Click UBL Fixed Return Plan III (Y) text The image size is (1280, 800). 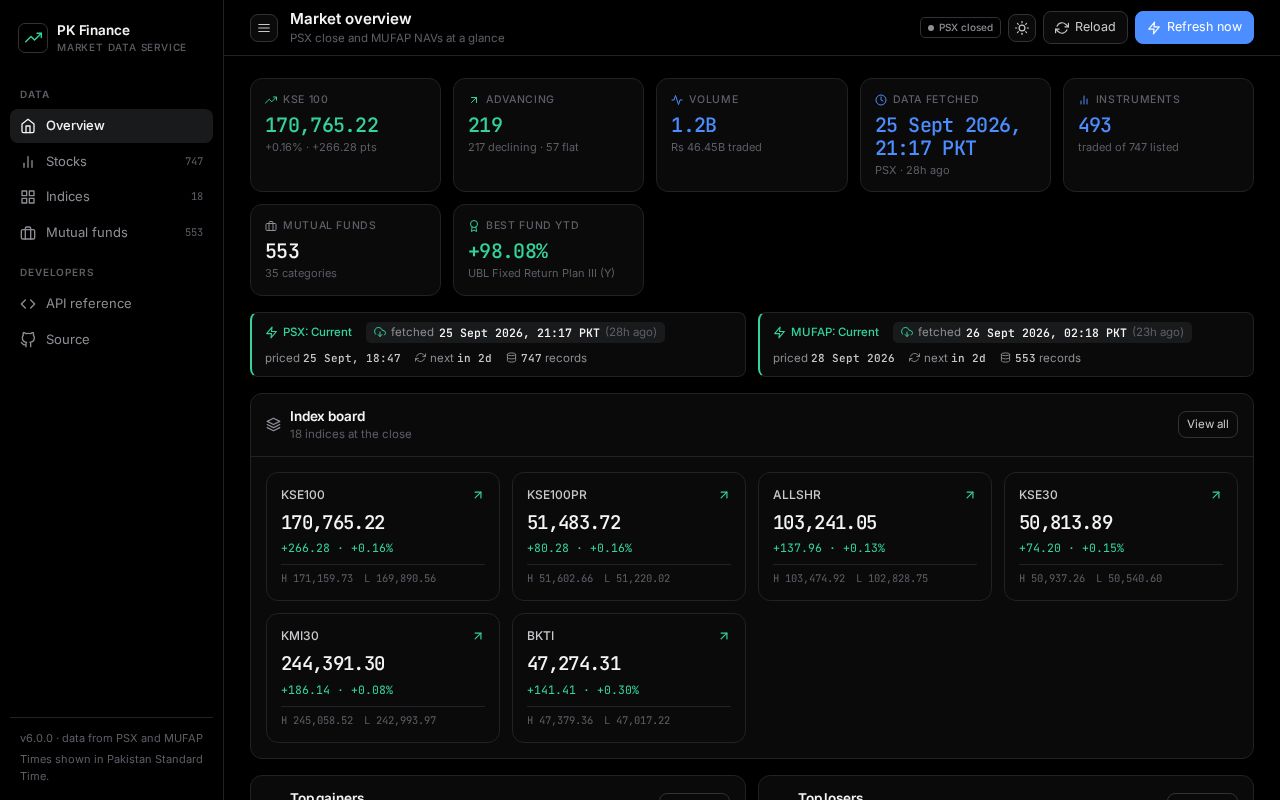[541, 274]
